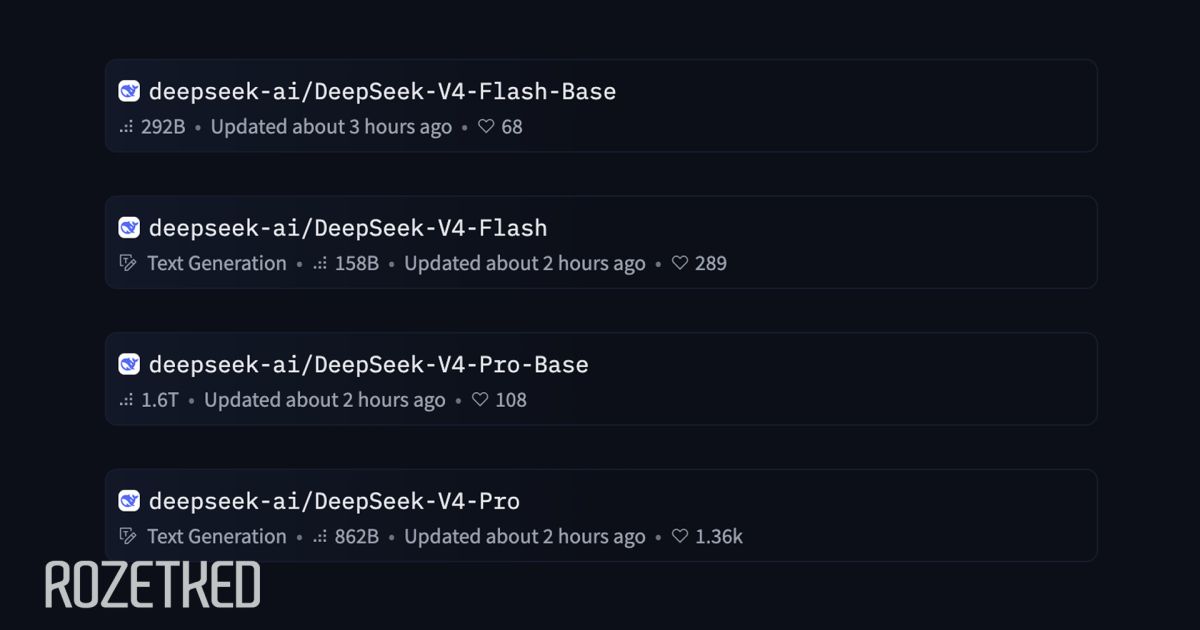The image size is (1200, 630).
Task: Open deepseek-ai/DeepSeek-V4-Flash model link
Action: pyautogui.click(x=348, y=228)
